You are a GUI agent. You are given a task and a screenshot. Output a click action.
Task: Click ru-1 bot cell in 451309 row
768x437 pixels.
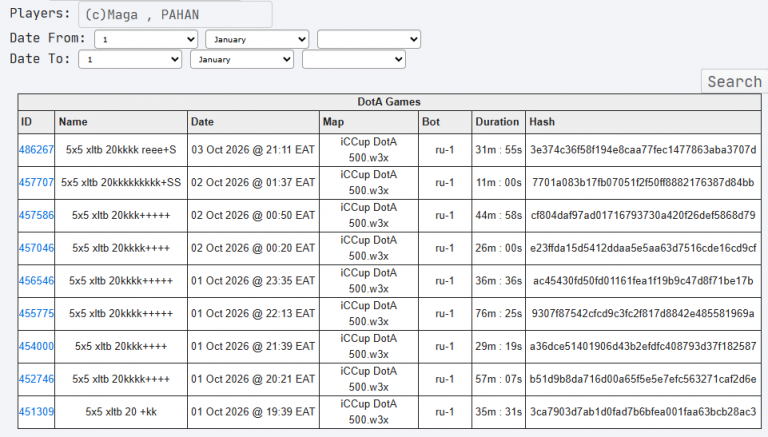click(445, 412)
